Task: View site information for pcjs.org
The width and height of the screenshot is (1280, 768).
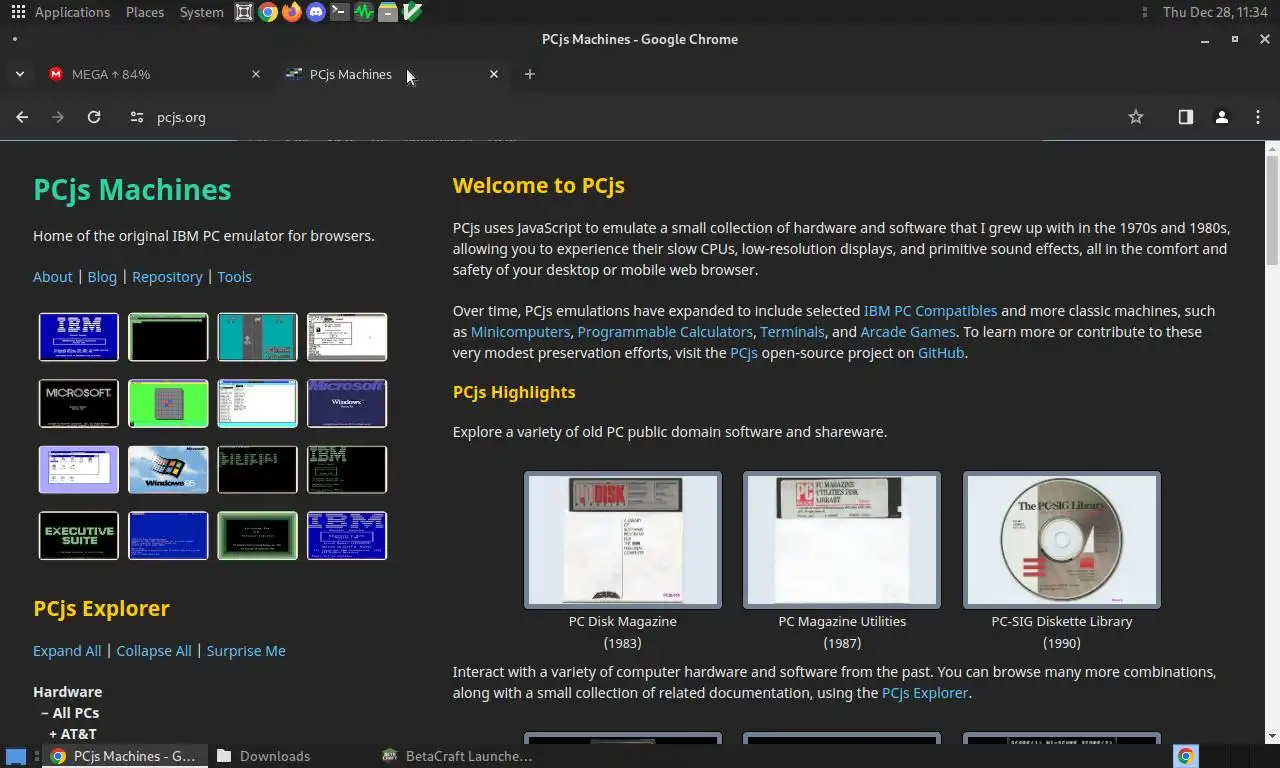Action: (137, 117)
